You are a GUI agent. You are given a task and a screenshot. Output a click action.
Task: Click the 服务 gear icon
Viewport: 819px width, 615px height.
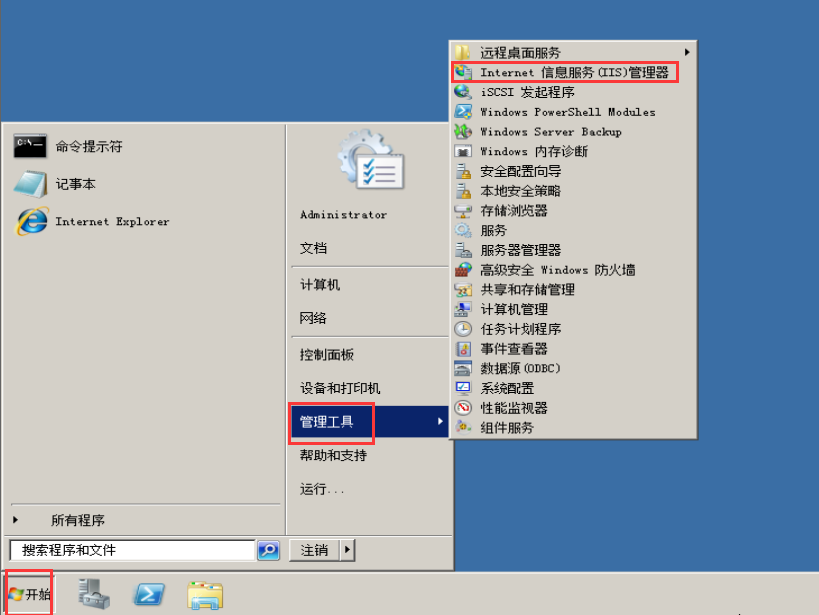click(463, 230)
